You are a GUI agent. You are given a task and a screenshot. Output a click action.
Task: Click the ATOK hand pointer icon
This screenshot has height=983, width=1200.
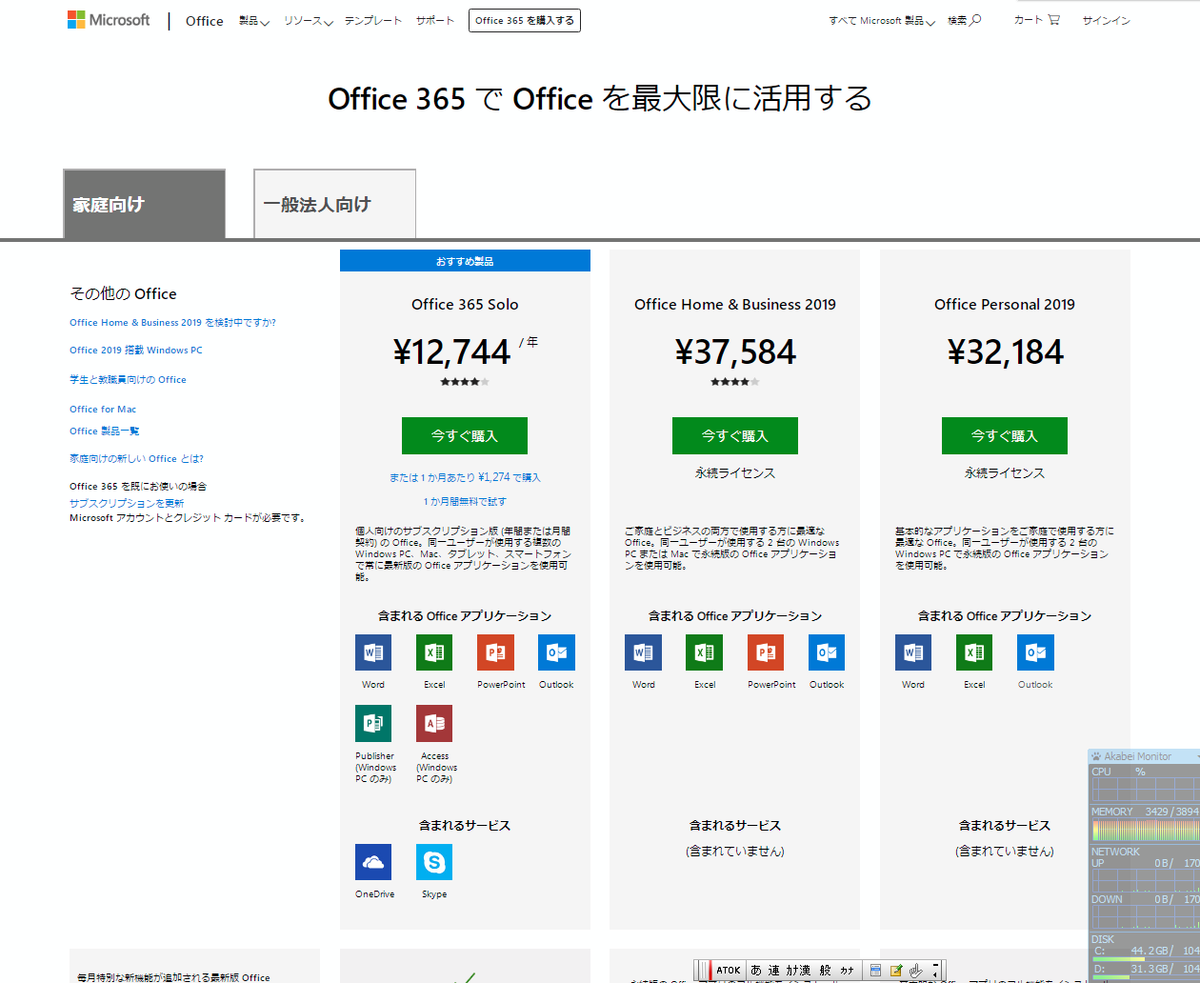pos(916,970)
